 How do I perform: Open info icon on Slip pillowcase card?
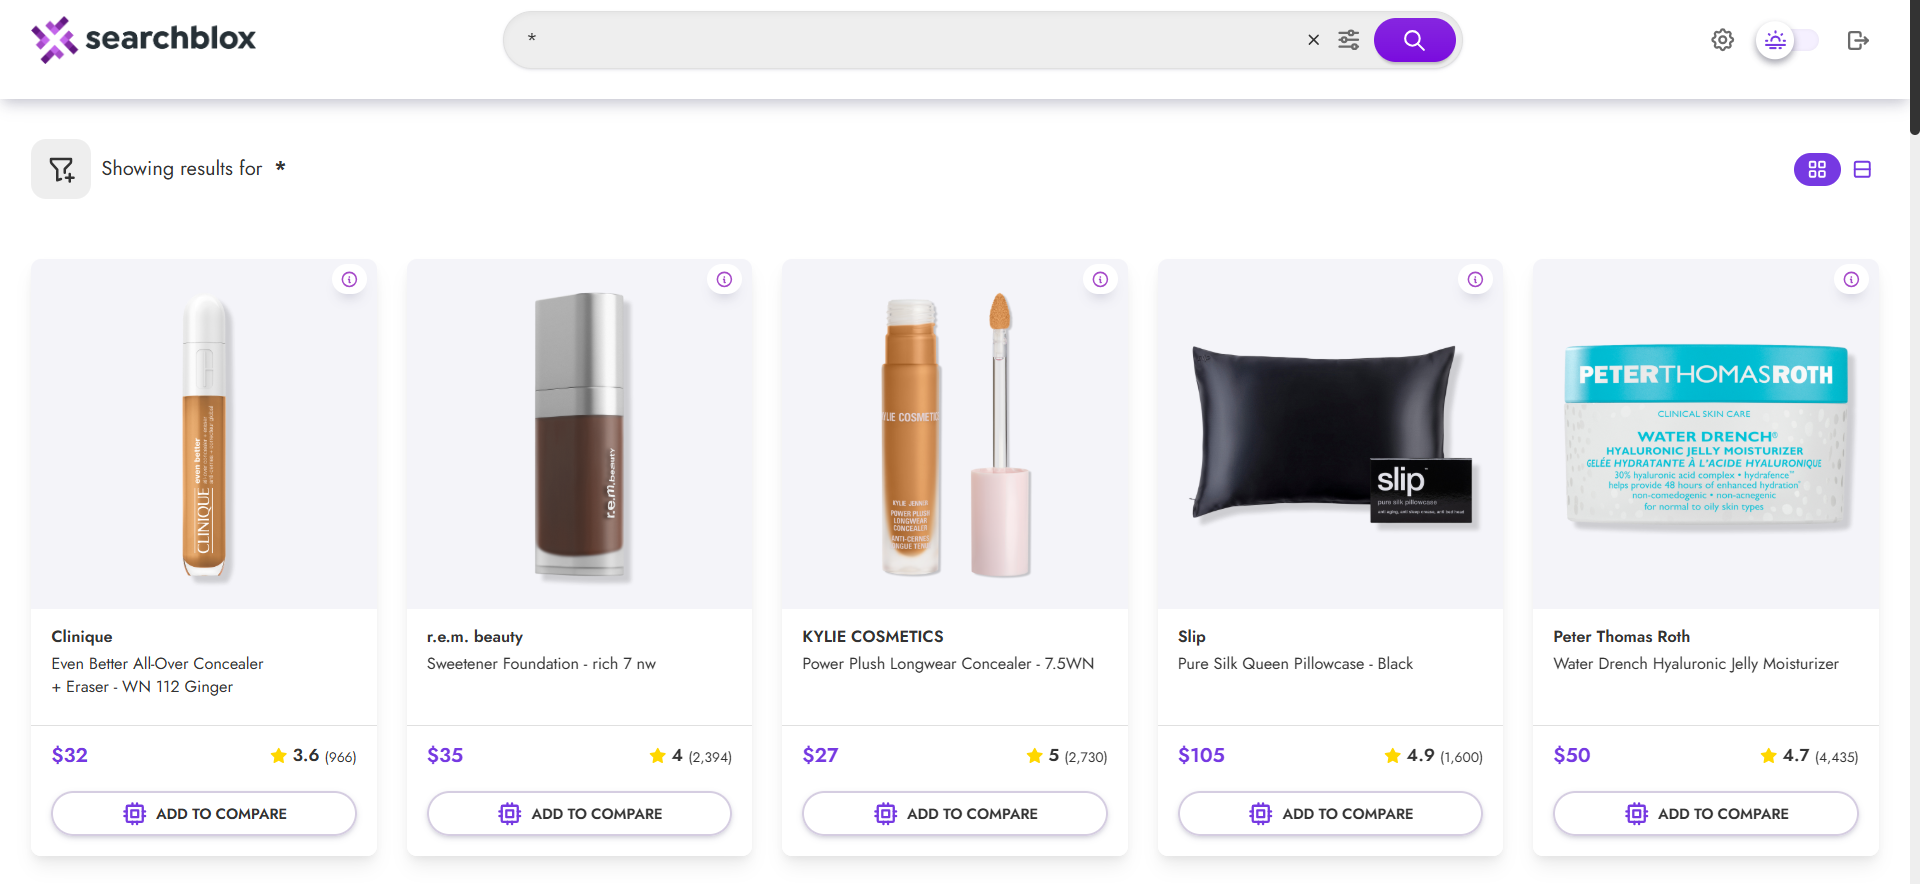(x=1475, y=279)
